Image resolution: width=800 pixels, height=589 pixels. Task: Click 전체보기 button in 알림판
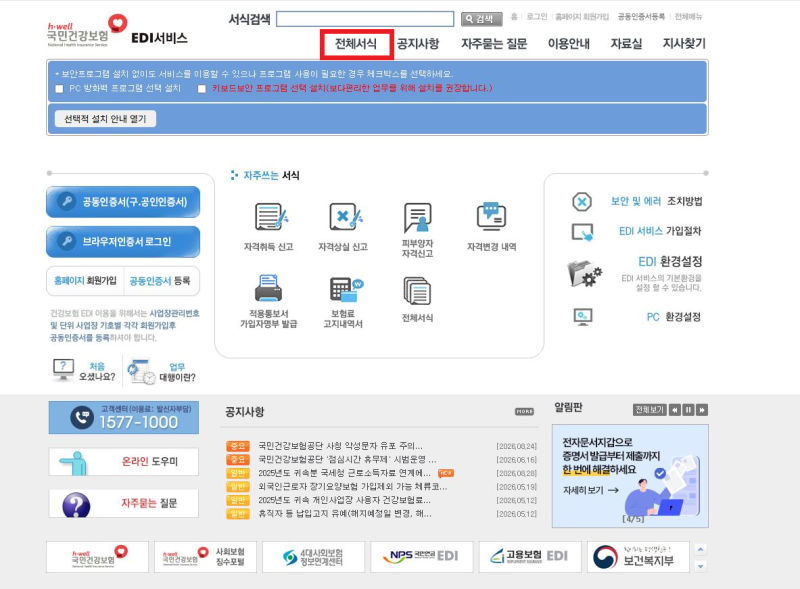pos(649,410)
